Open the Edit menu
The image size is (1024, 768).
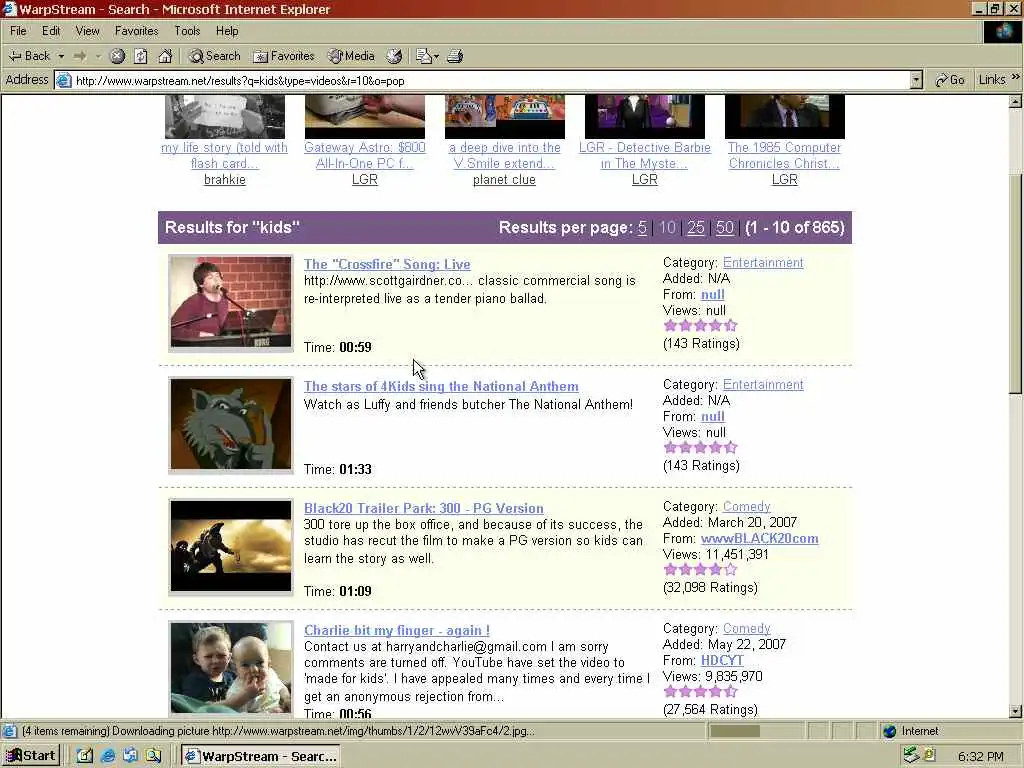(x=51, y=31)
